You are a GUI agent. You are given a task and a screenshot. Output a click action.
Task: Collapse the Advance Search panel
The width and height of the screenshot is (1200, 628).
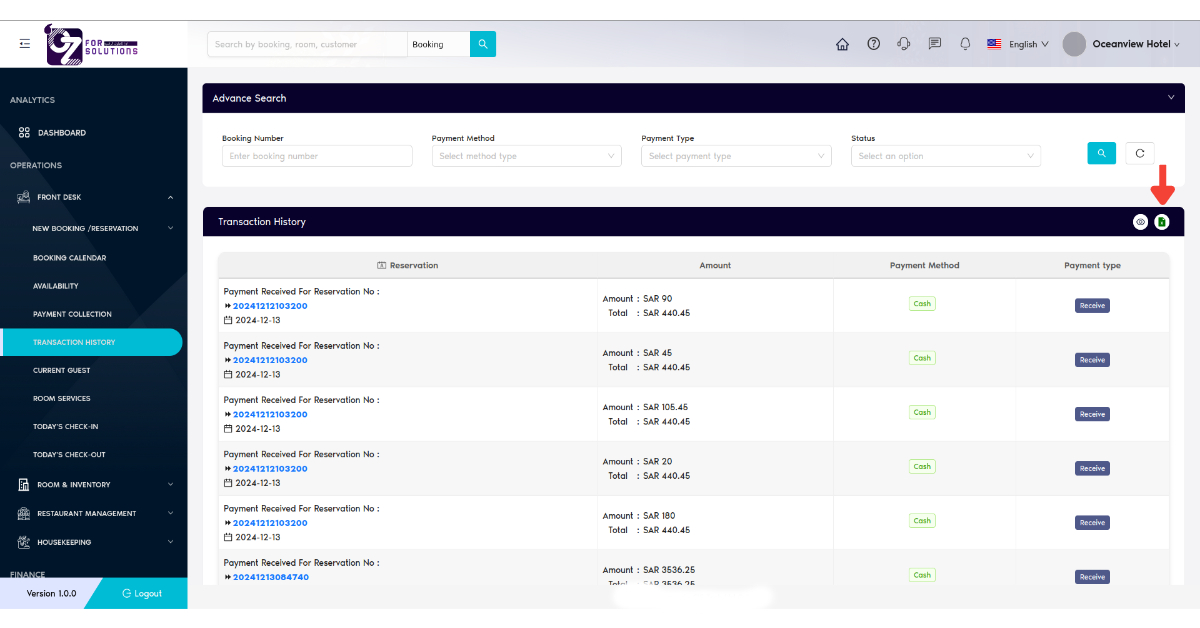click(1171, 97)
